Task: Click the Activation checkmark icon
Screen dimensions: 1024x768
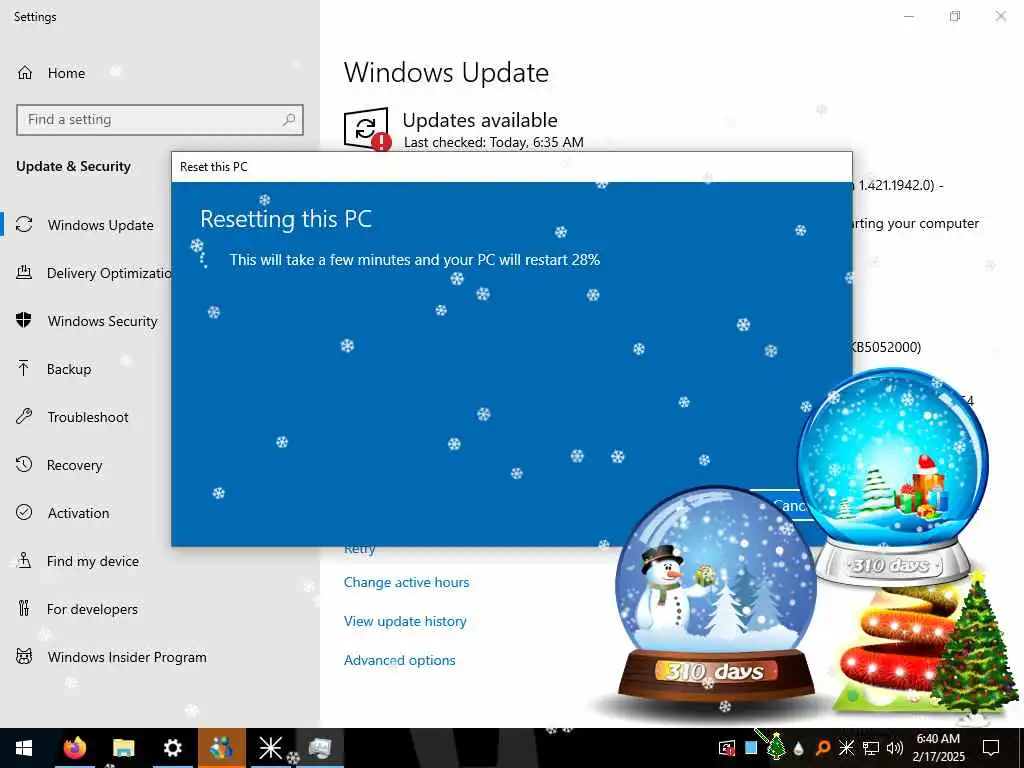Action: click(24, 513)
